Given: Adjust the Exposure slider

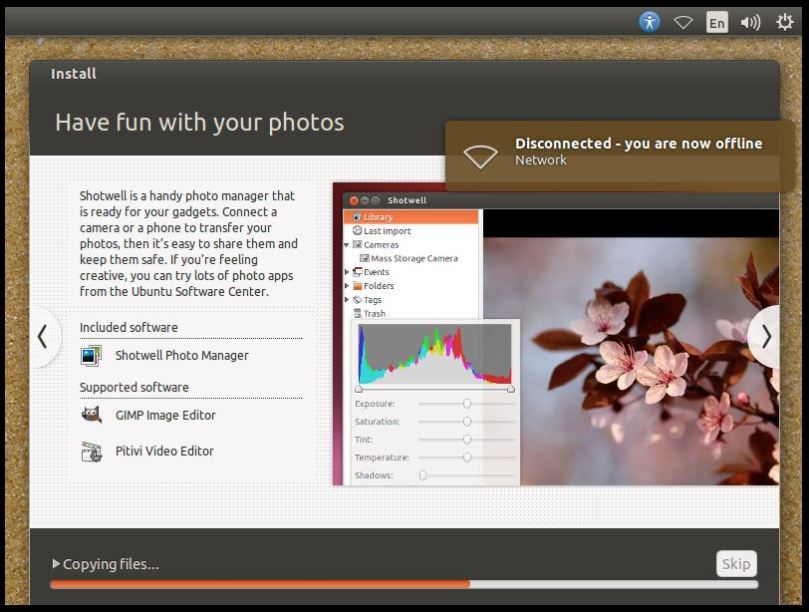Looking at the screenshot, I should point(466,403).
